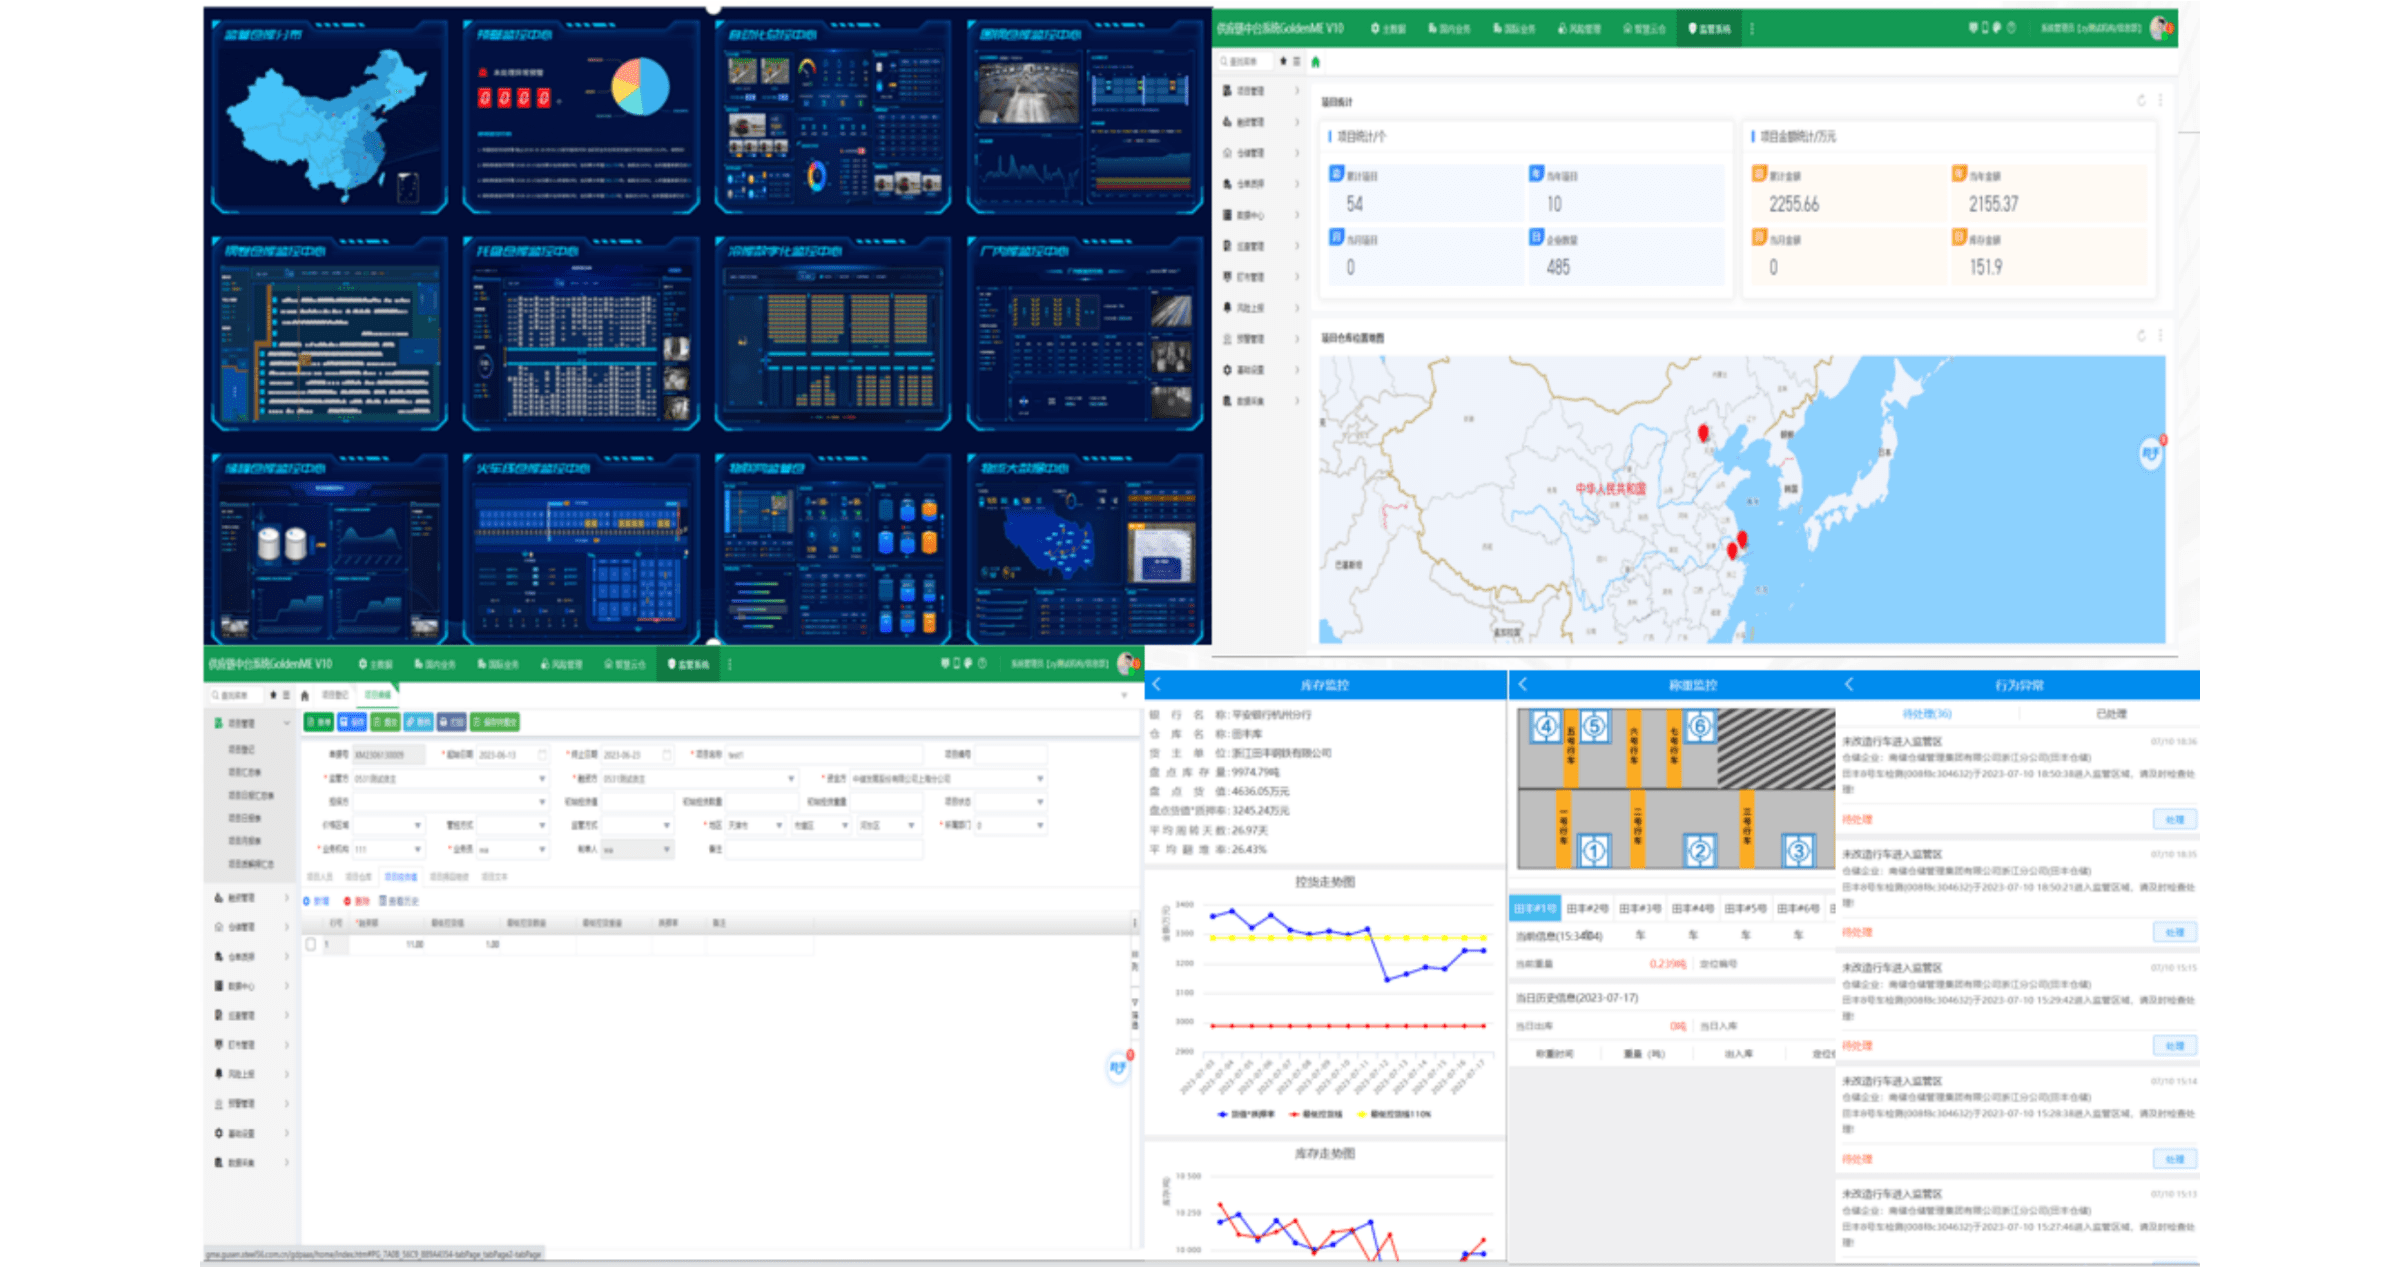Click scale marker number 4 on floor plan
The width and height of the screenshot is (2400, 1268).
pos(1545,727)
